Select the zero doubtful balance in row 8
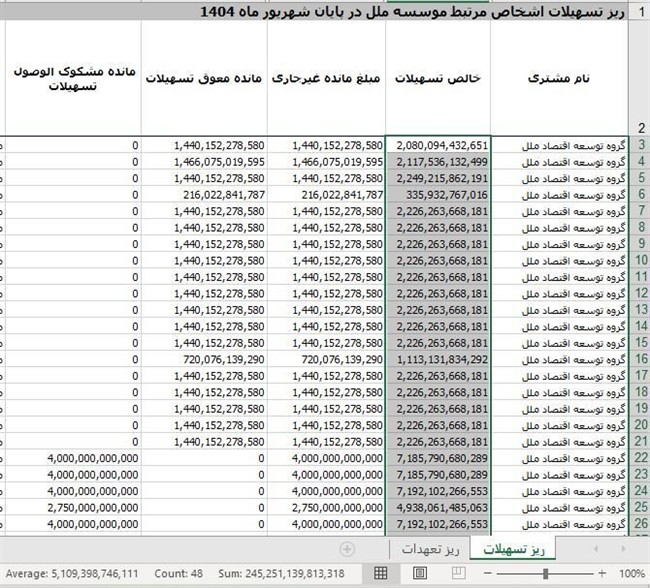This screenshot has width=650, height=588. [73, 228]
